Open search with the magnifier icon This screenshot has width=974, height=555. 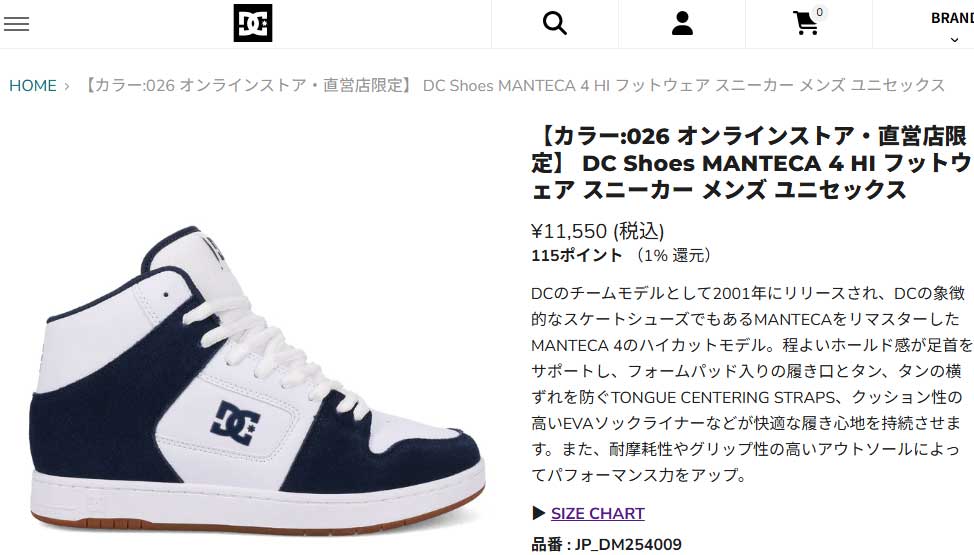[x=554, y=24]
